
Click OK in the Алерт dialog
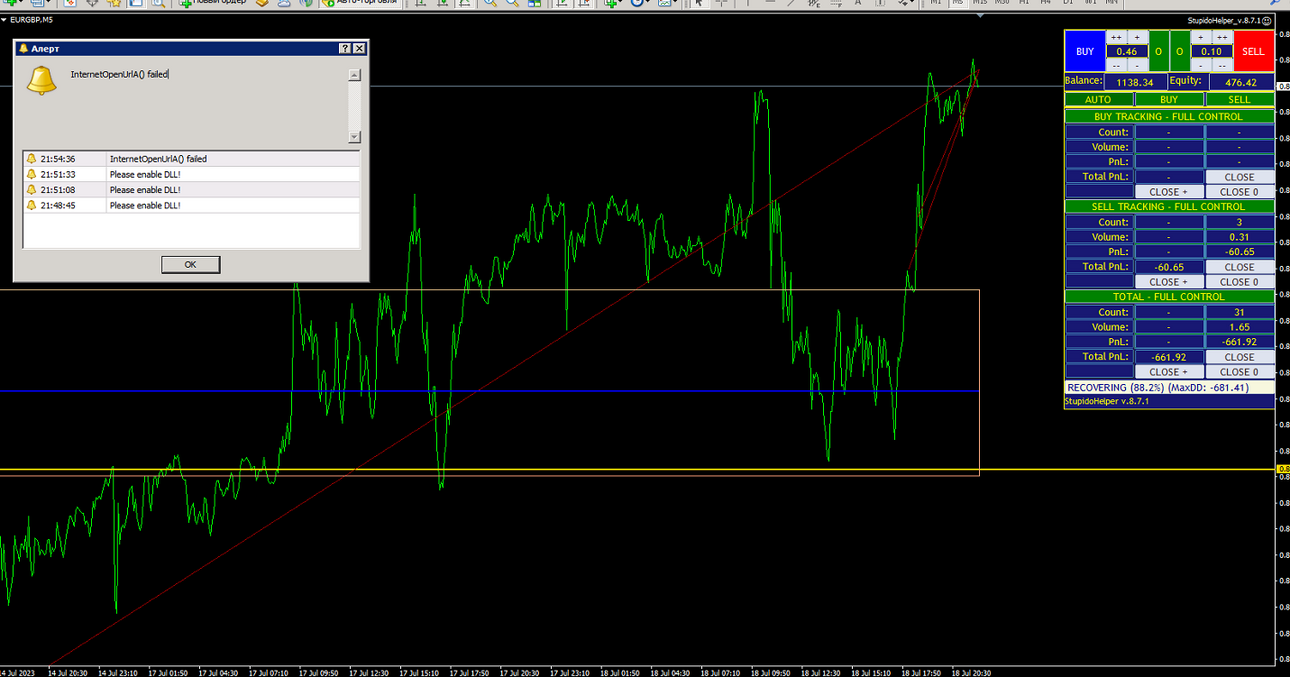click(x=190, y=265)
